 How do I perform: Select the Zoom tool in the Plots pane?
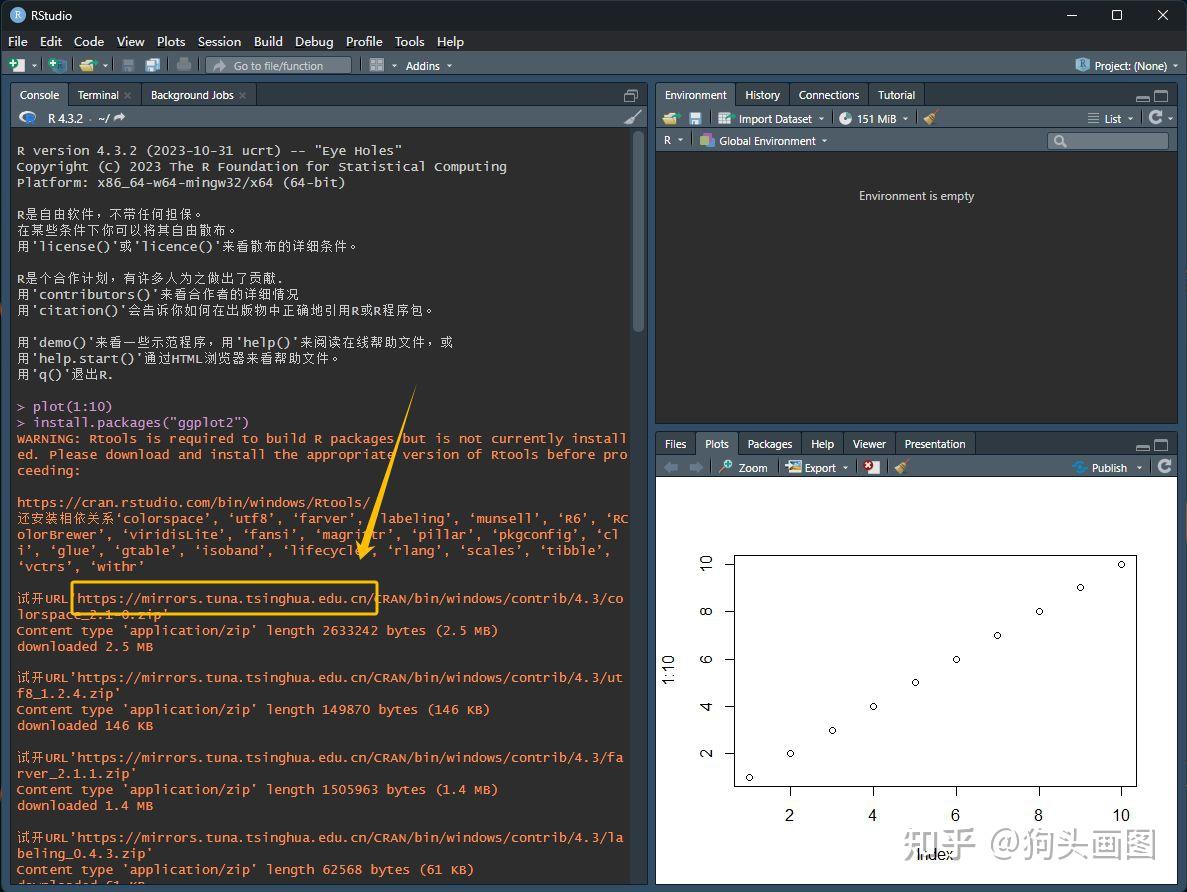[x=743, y=466]
